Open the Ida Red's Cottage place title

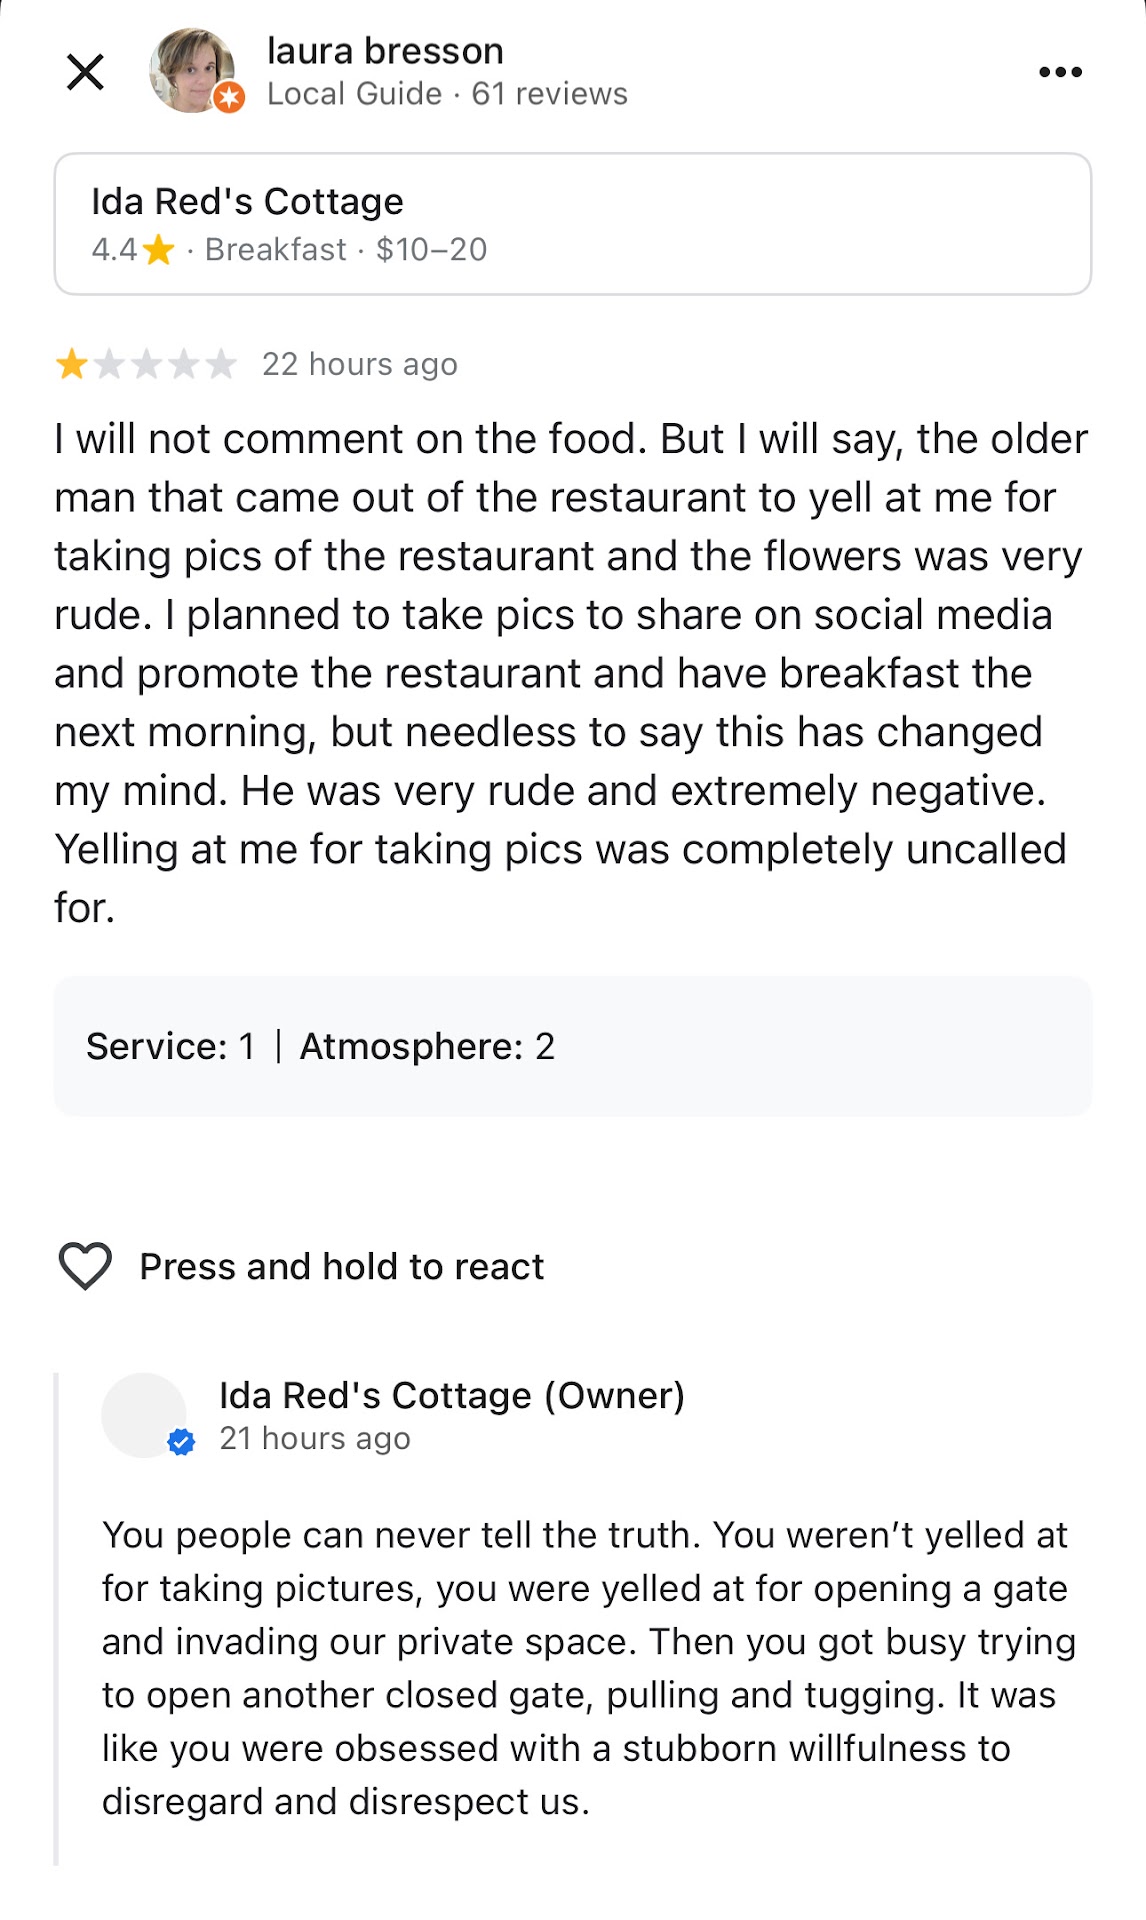247,202
